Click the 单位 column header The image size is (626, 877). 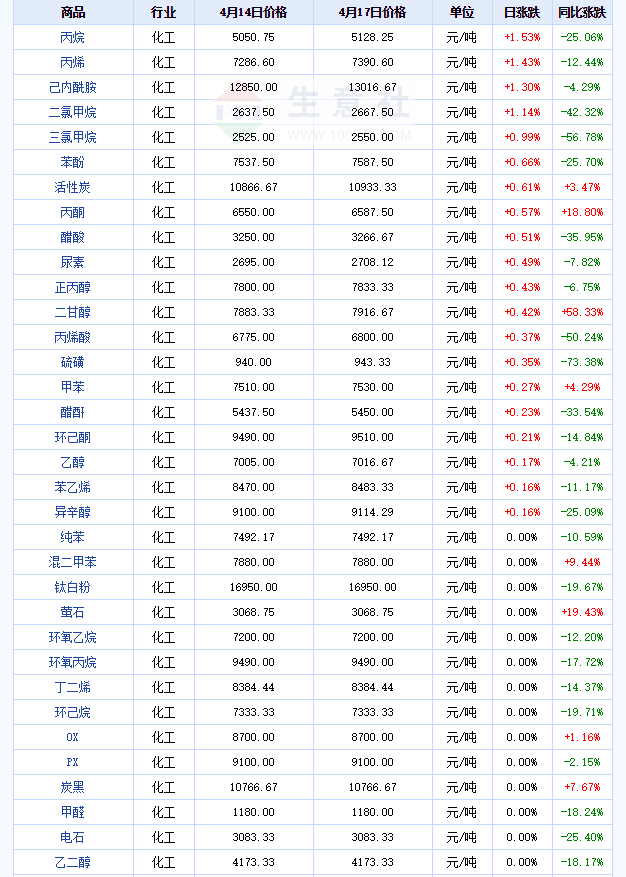[x=462, y=12]
